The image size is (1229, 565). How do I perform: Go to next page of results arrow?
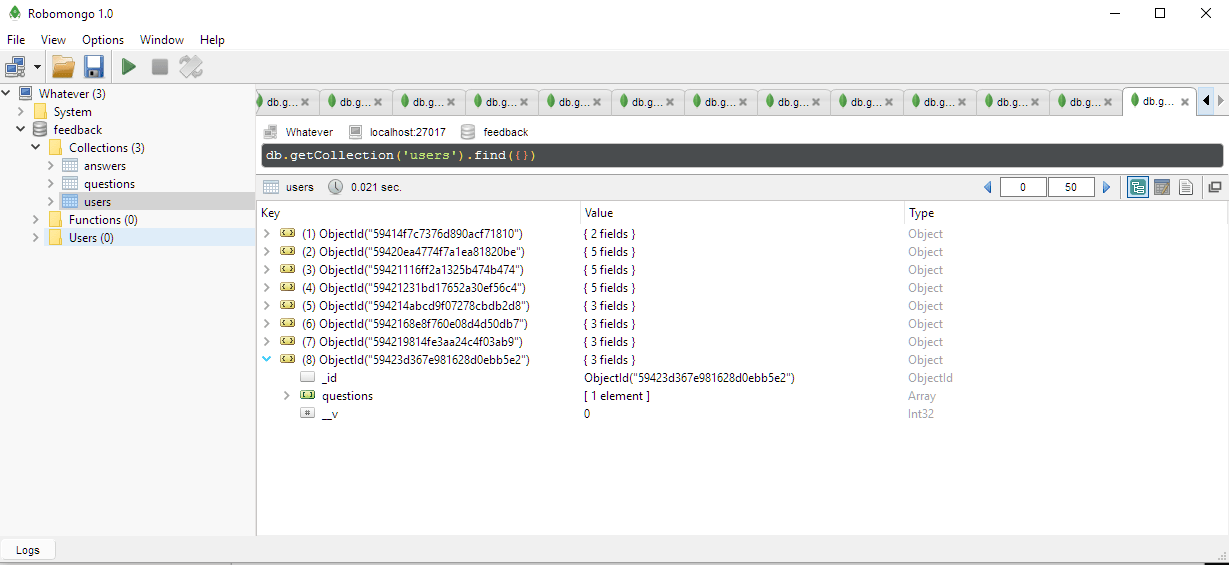coord(1106,187)
